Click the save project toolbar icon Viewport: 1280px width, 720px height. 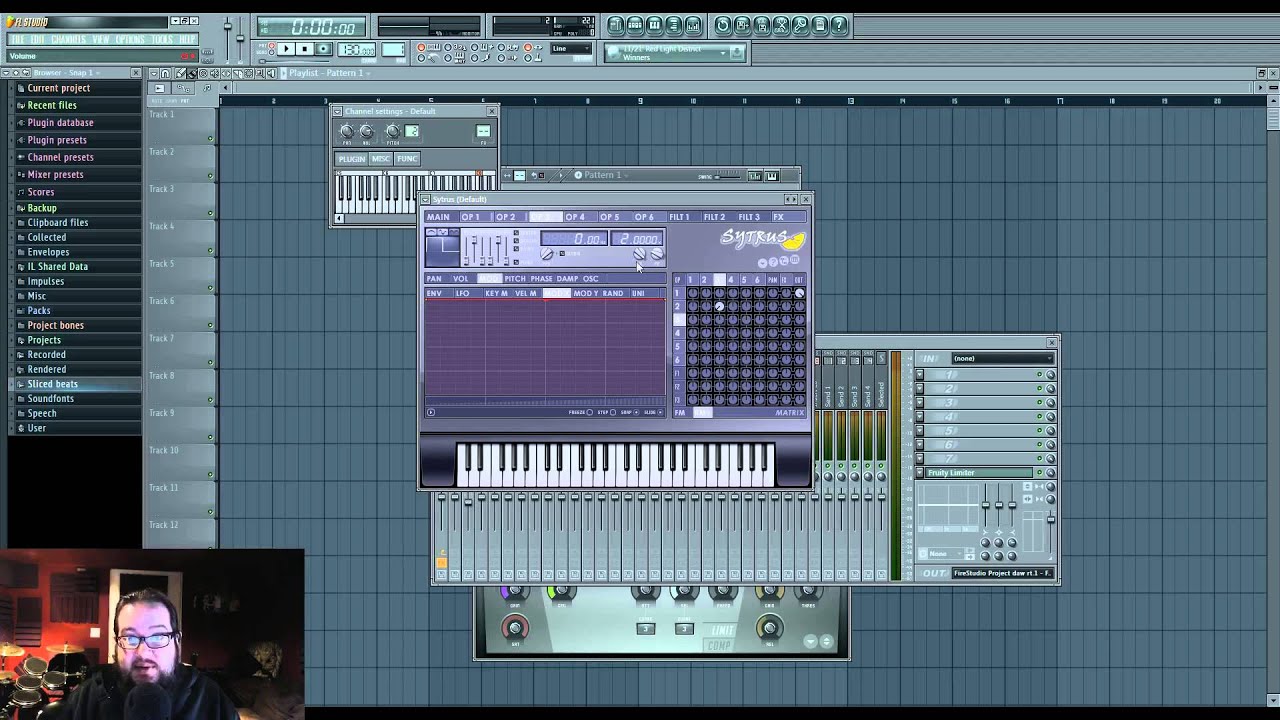(x=742, y=26)
